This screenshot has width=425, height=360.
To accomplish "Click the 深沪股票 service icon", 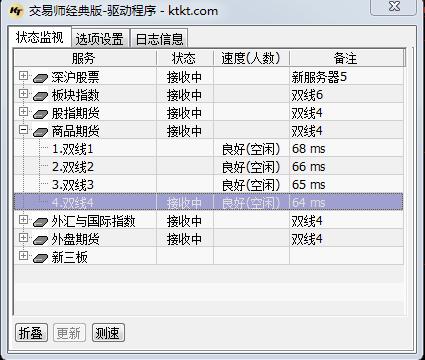I will pyautogui.click(x=41, y=78).
